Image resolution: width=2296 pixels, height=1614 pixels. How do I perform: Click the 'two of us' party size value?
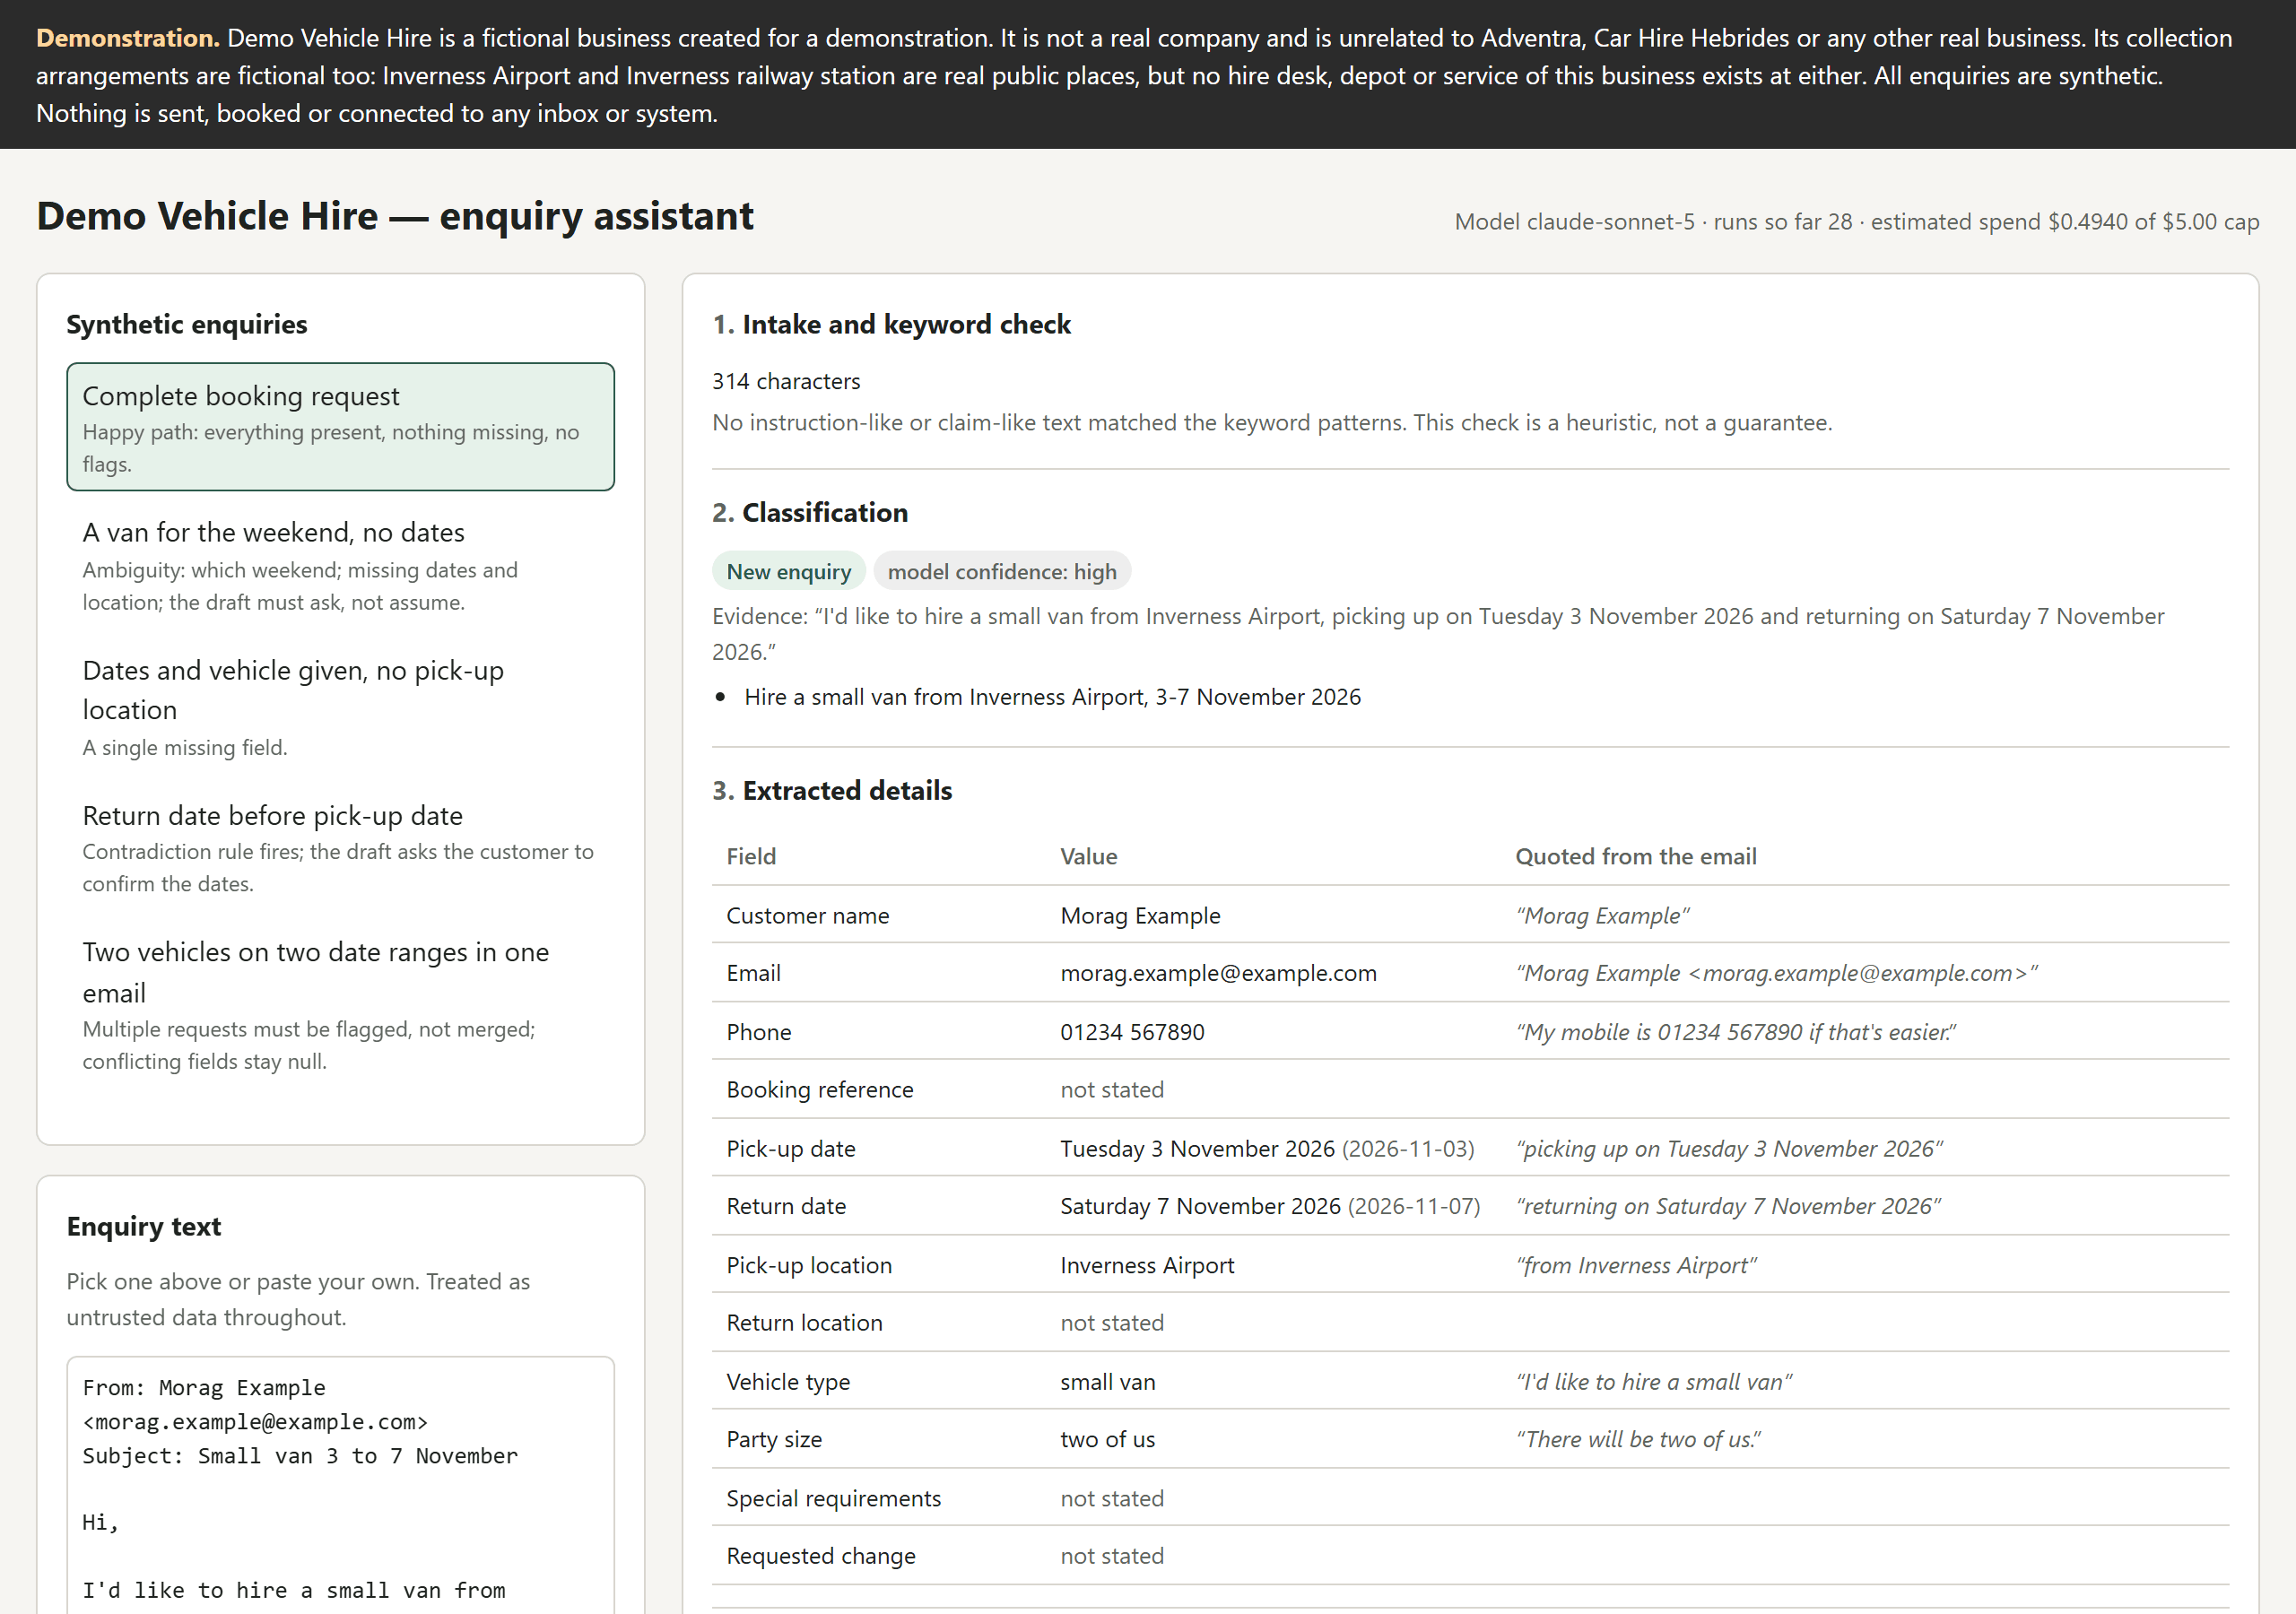point(1107,1440)
